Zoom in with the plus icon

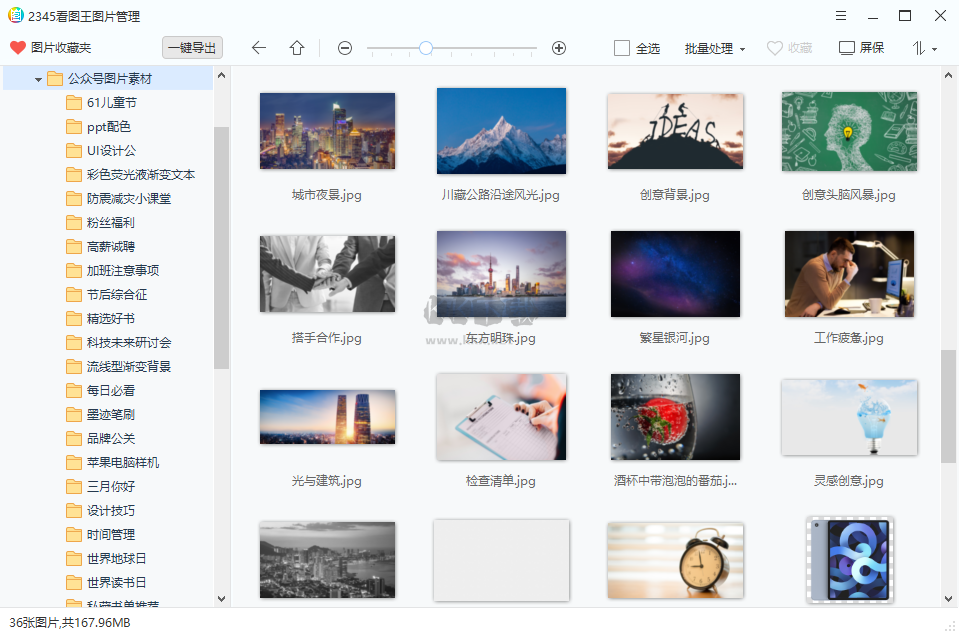558,47
